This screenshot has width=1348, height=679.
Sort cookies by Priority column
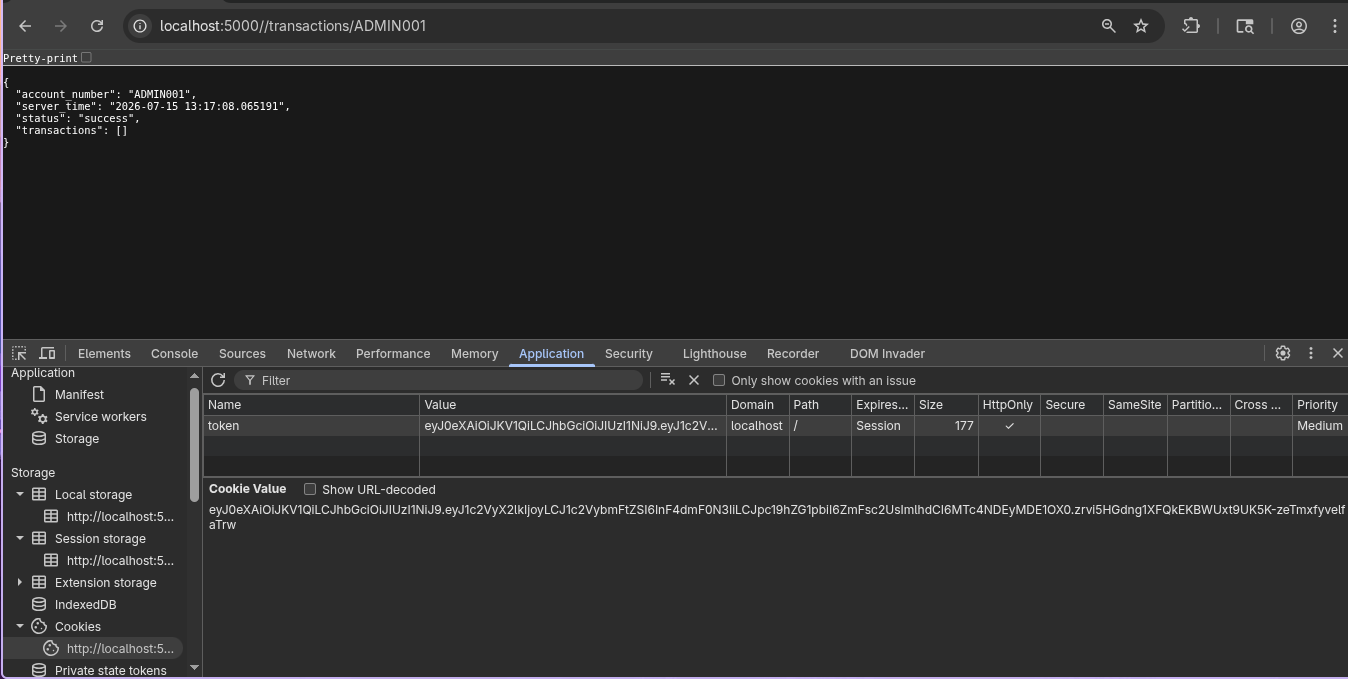[1320, 405]
